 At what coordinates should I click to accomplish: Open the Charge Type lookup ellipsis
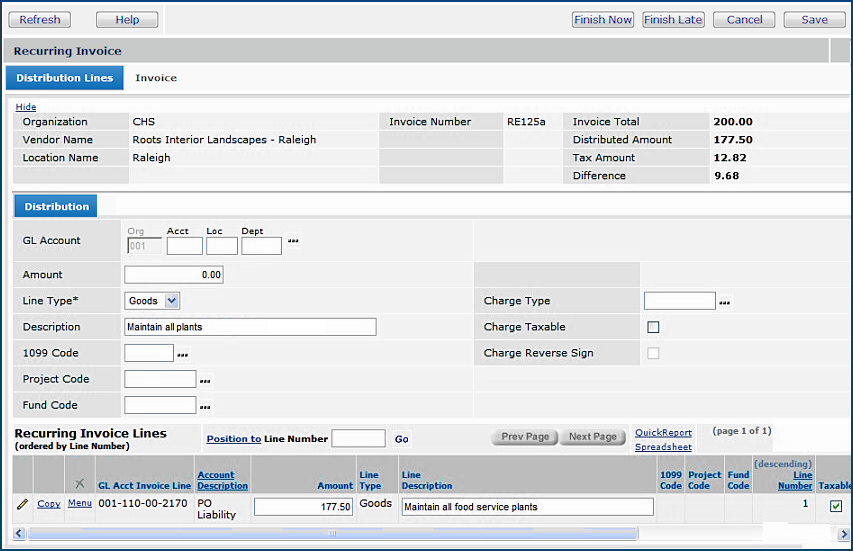point(724,301)
